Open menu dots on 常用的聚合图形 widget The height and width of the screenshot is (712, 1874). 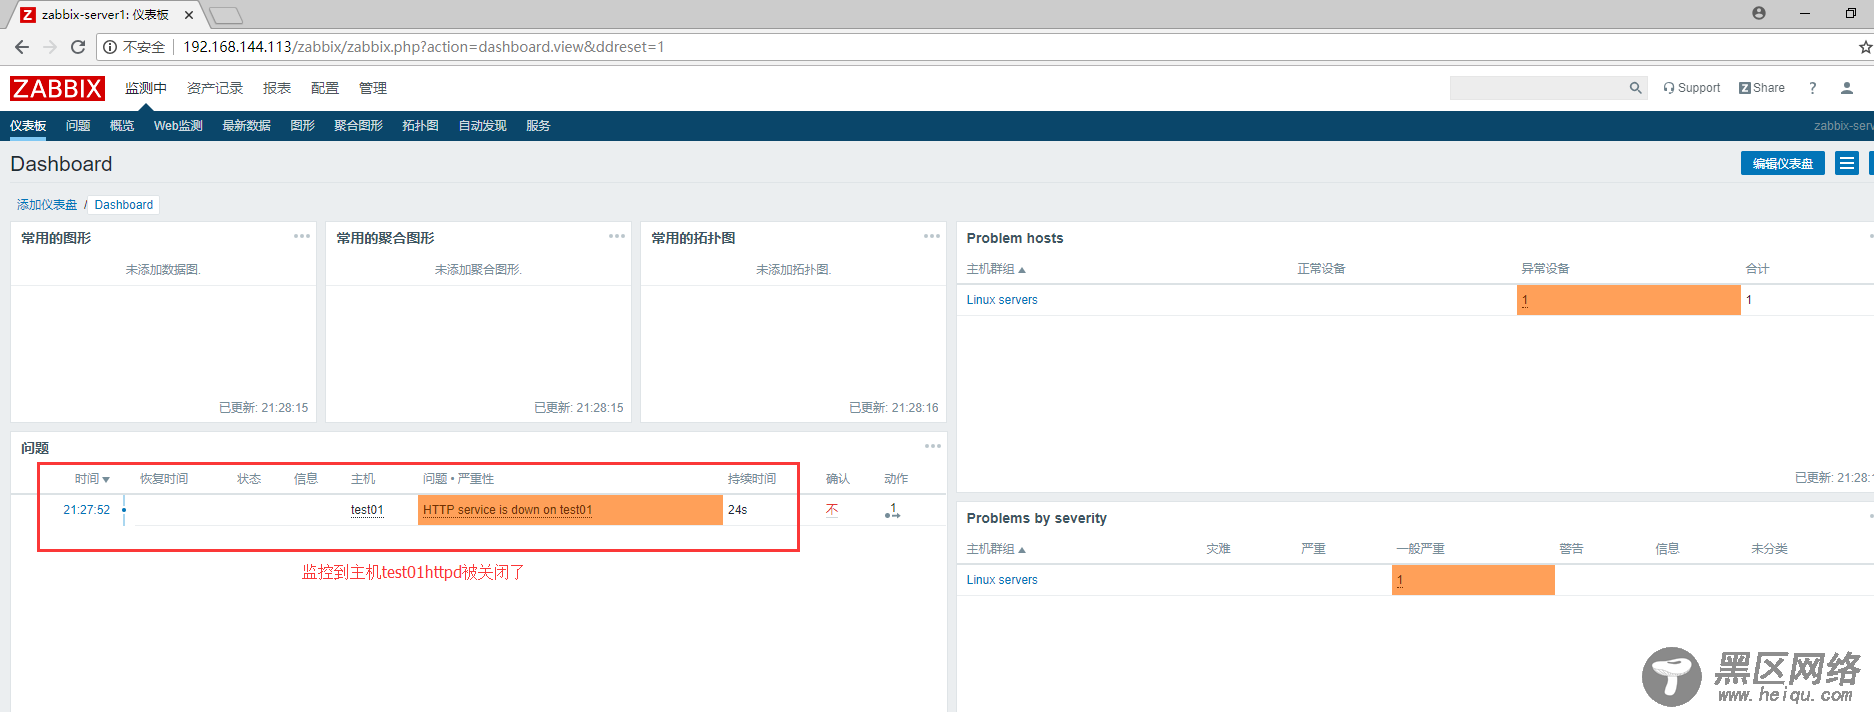coord(617,236)
